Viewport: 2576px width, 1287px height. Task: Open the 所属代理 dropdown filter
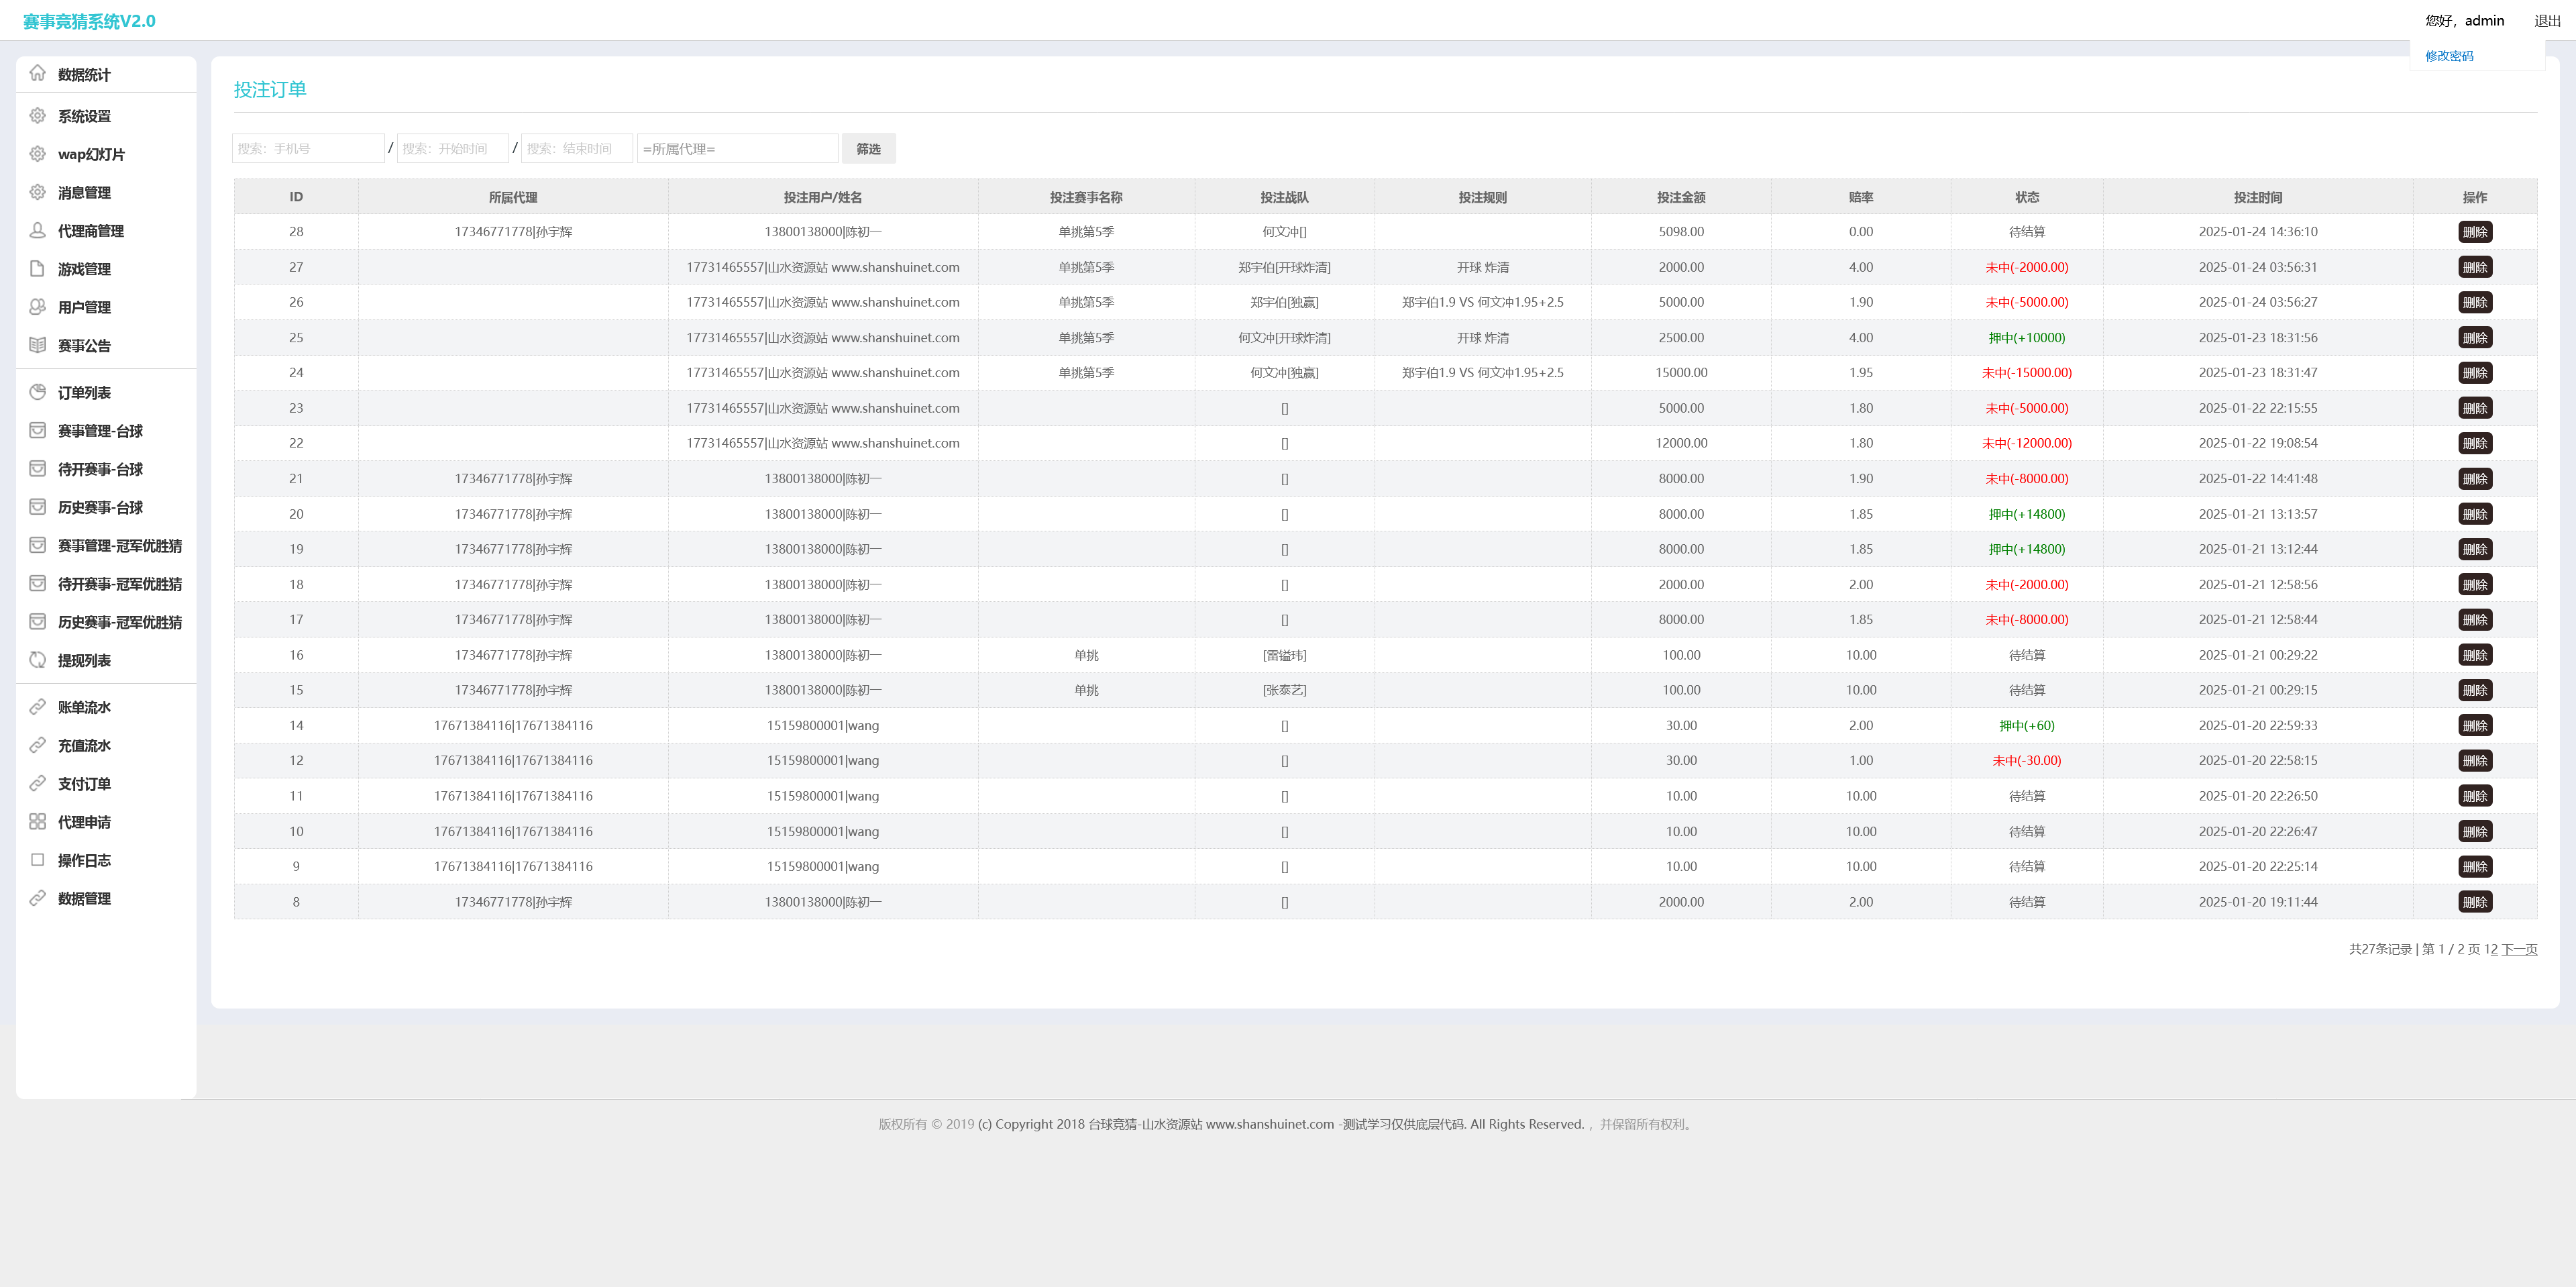coord(737,149)
